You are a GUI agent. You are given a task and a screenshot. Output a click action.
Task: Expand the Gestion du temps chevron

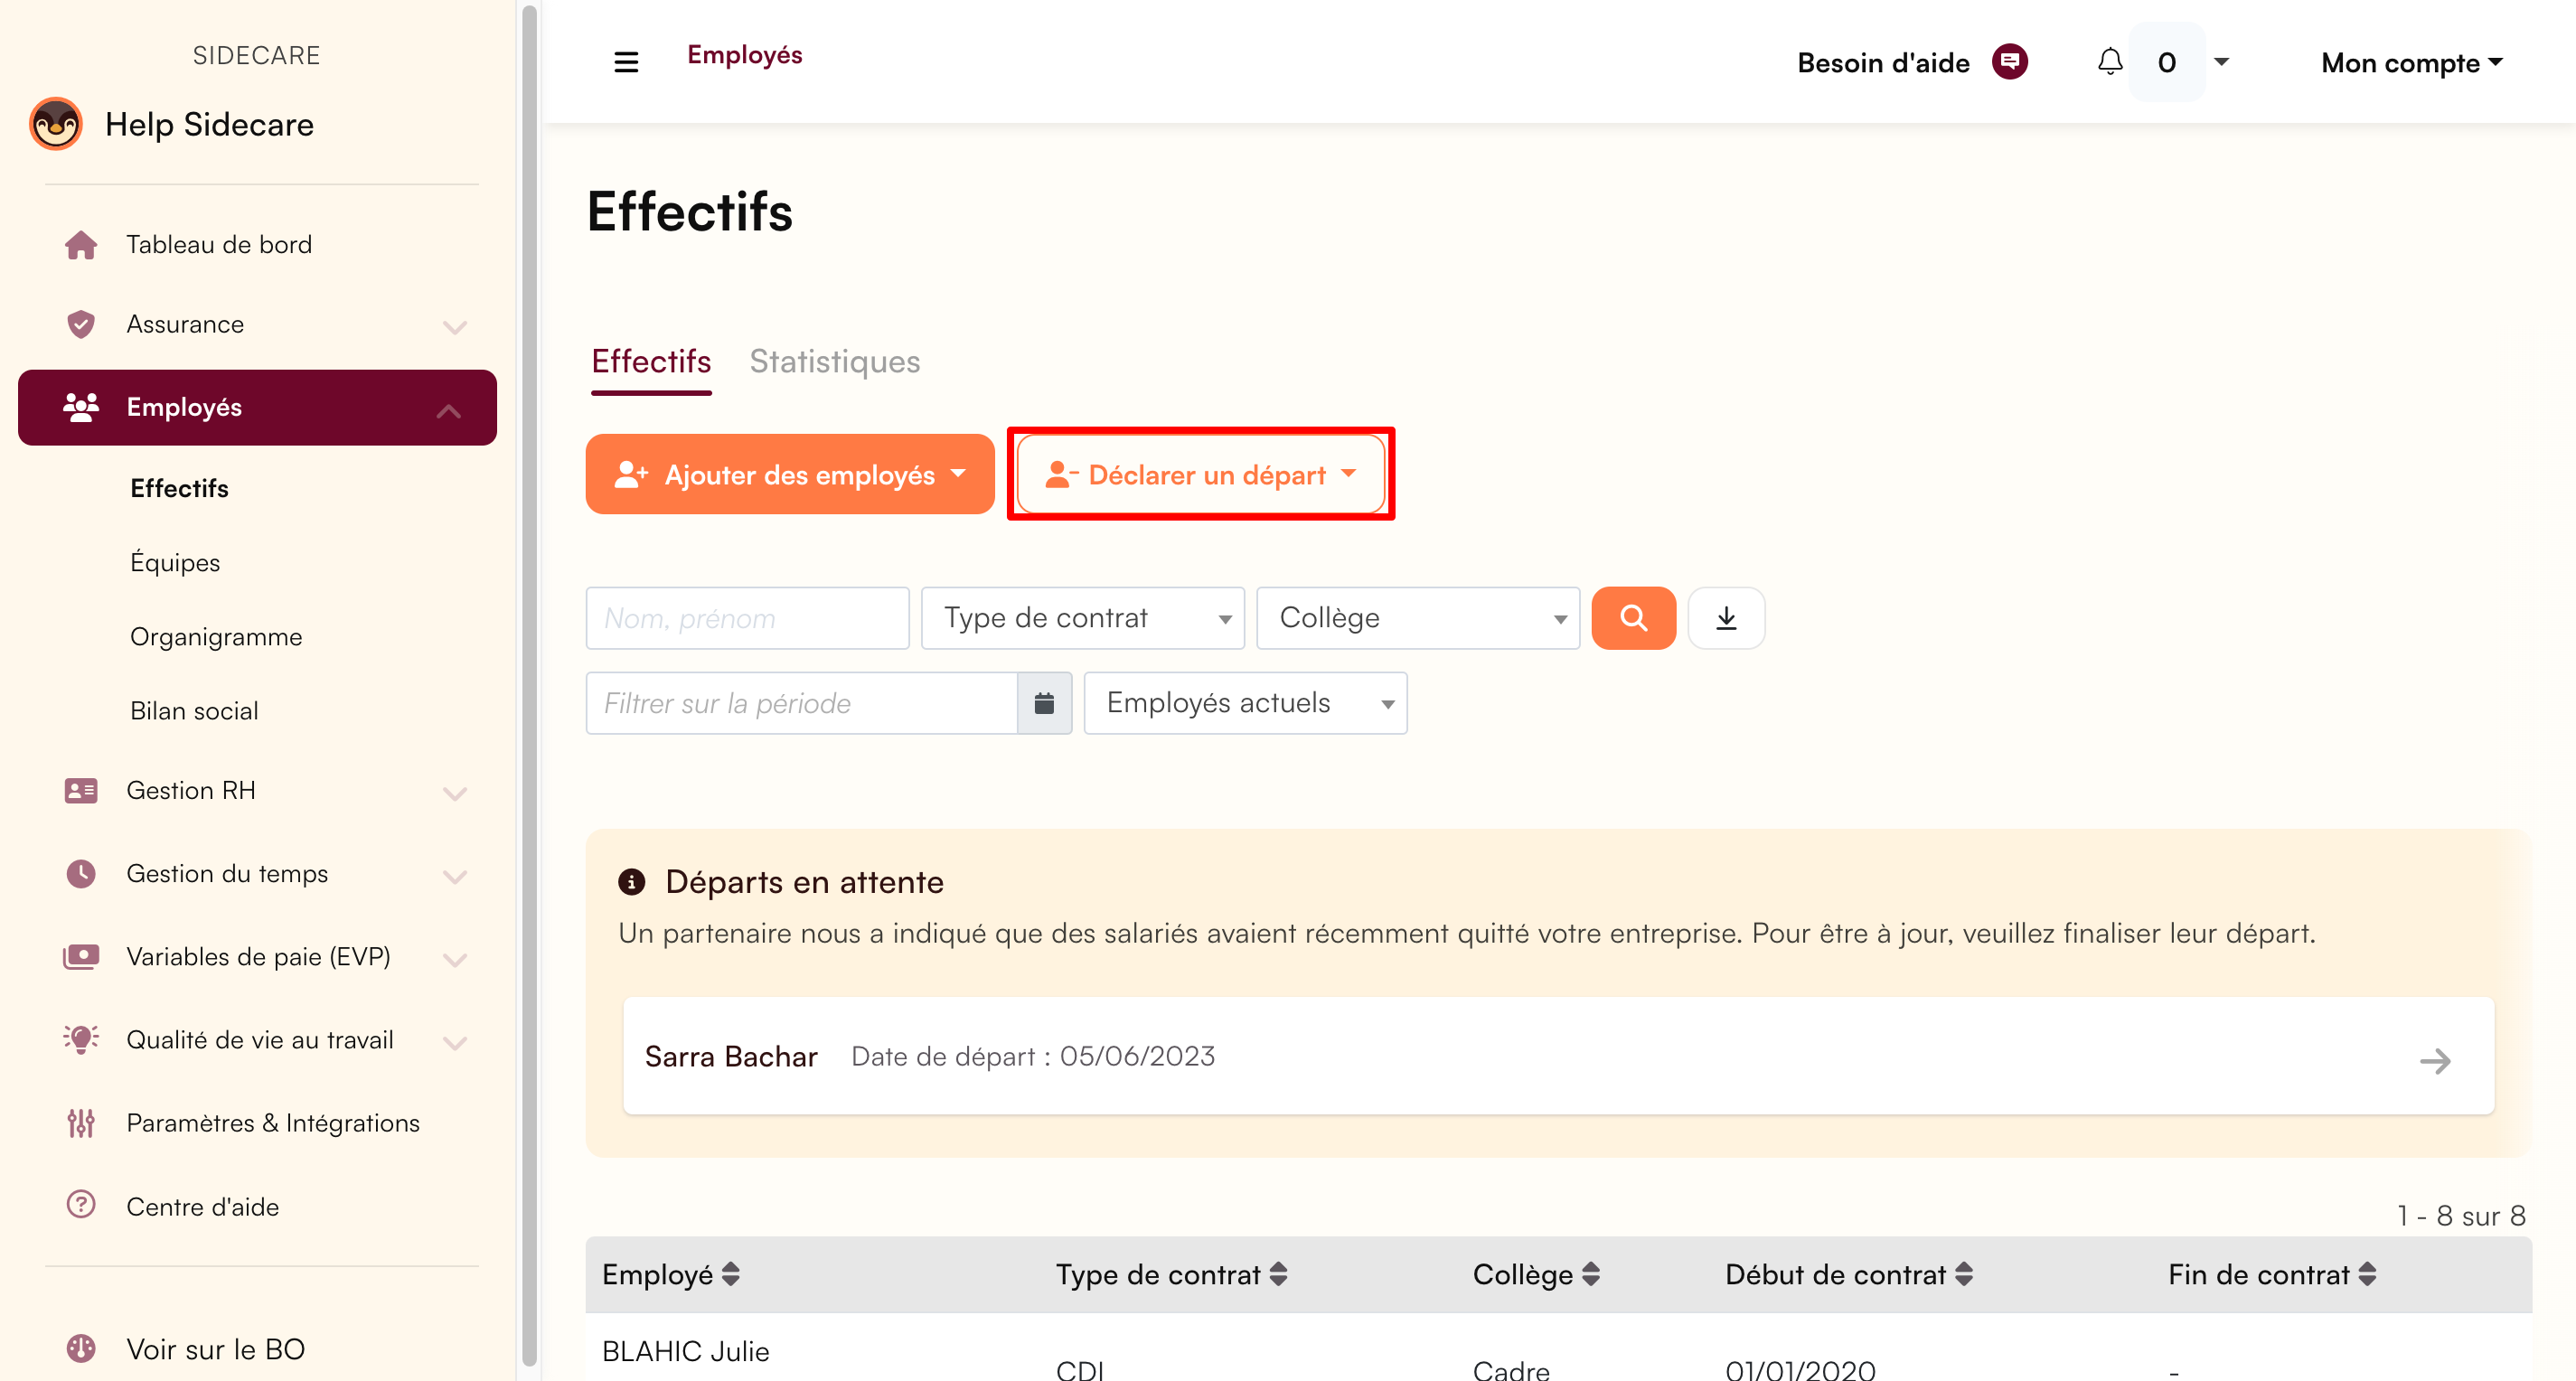tap(455, 877)
